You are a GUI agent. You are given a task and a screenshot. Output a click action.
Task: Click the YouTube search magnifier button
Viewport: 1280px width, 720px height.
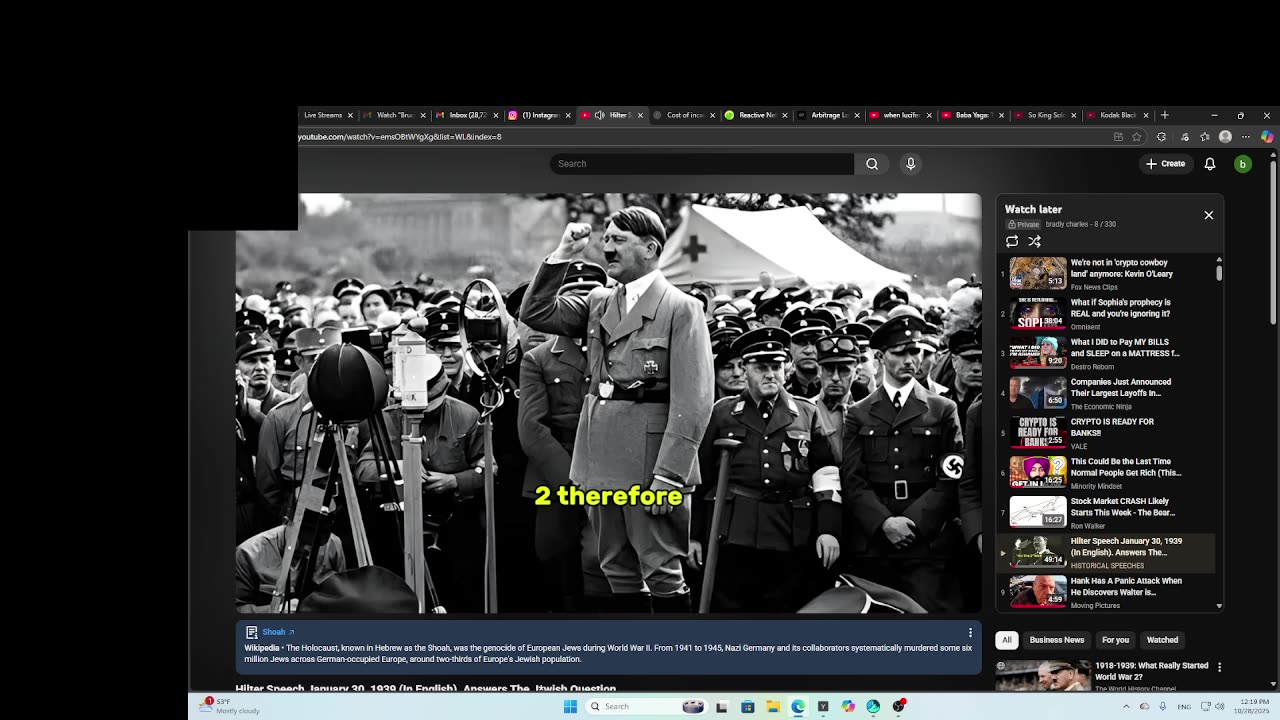[872, 164]
